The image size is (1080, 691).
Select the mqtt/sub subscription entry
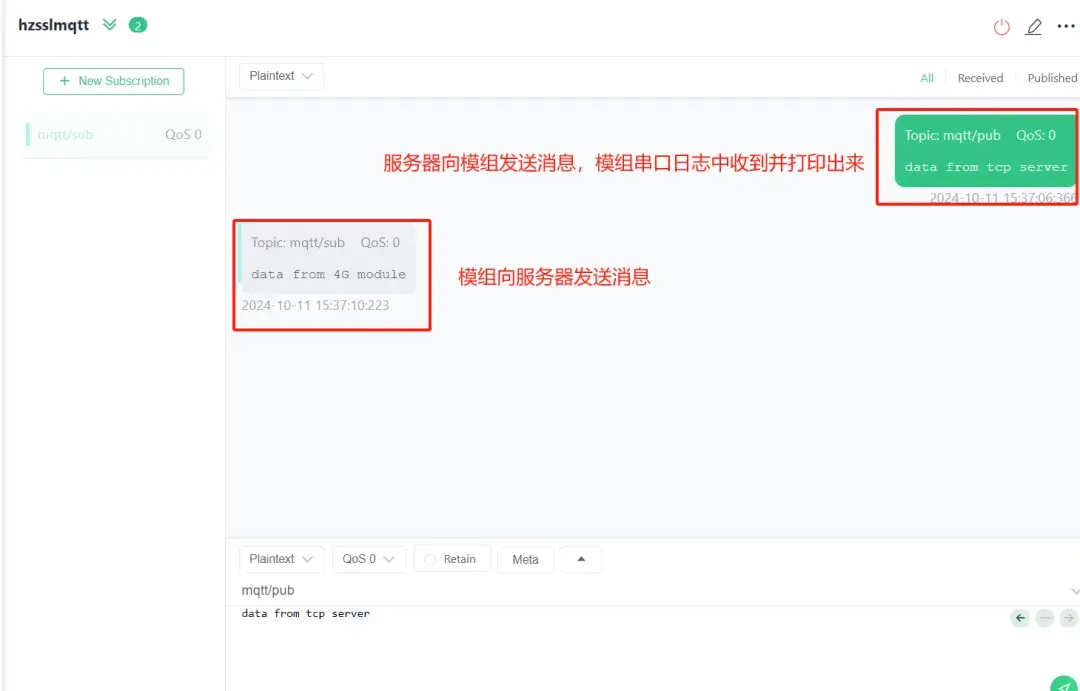116,134
